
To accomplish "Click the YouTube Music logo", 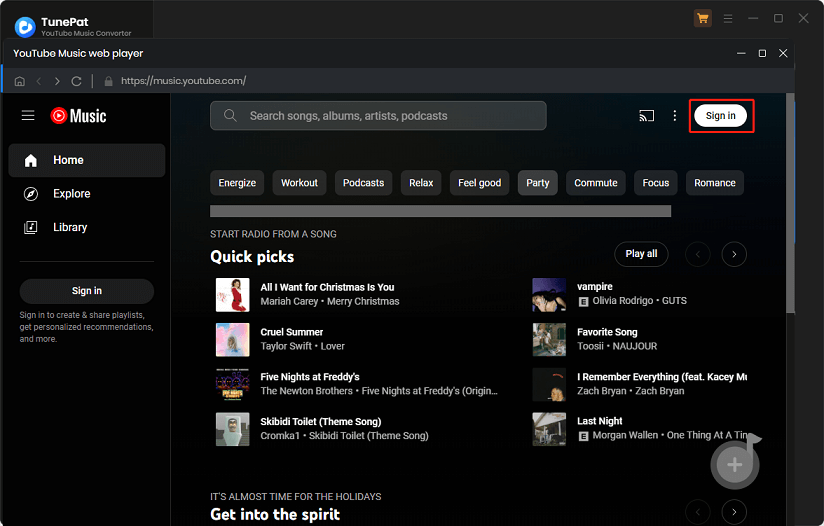I will (78, 116).
